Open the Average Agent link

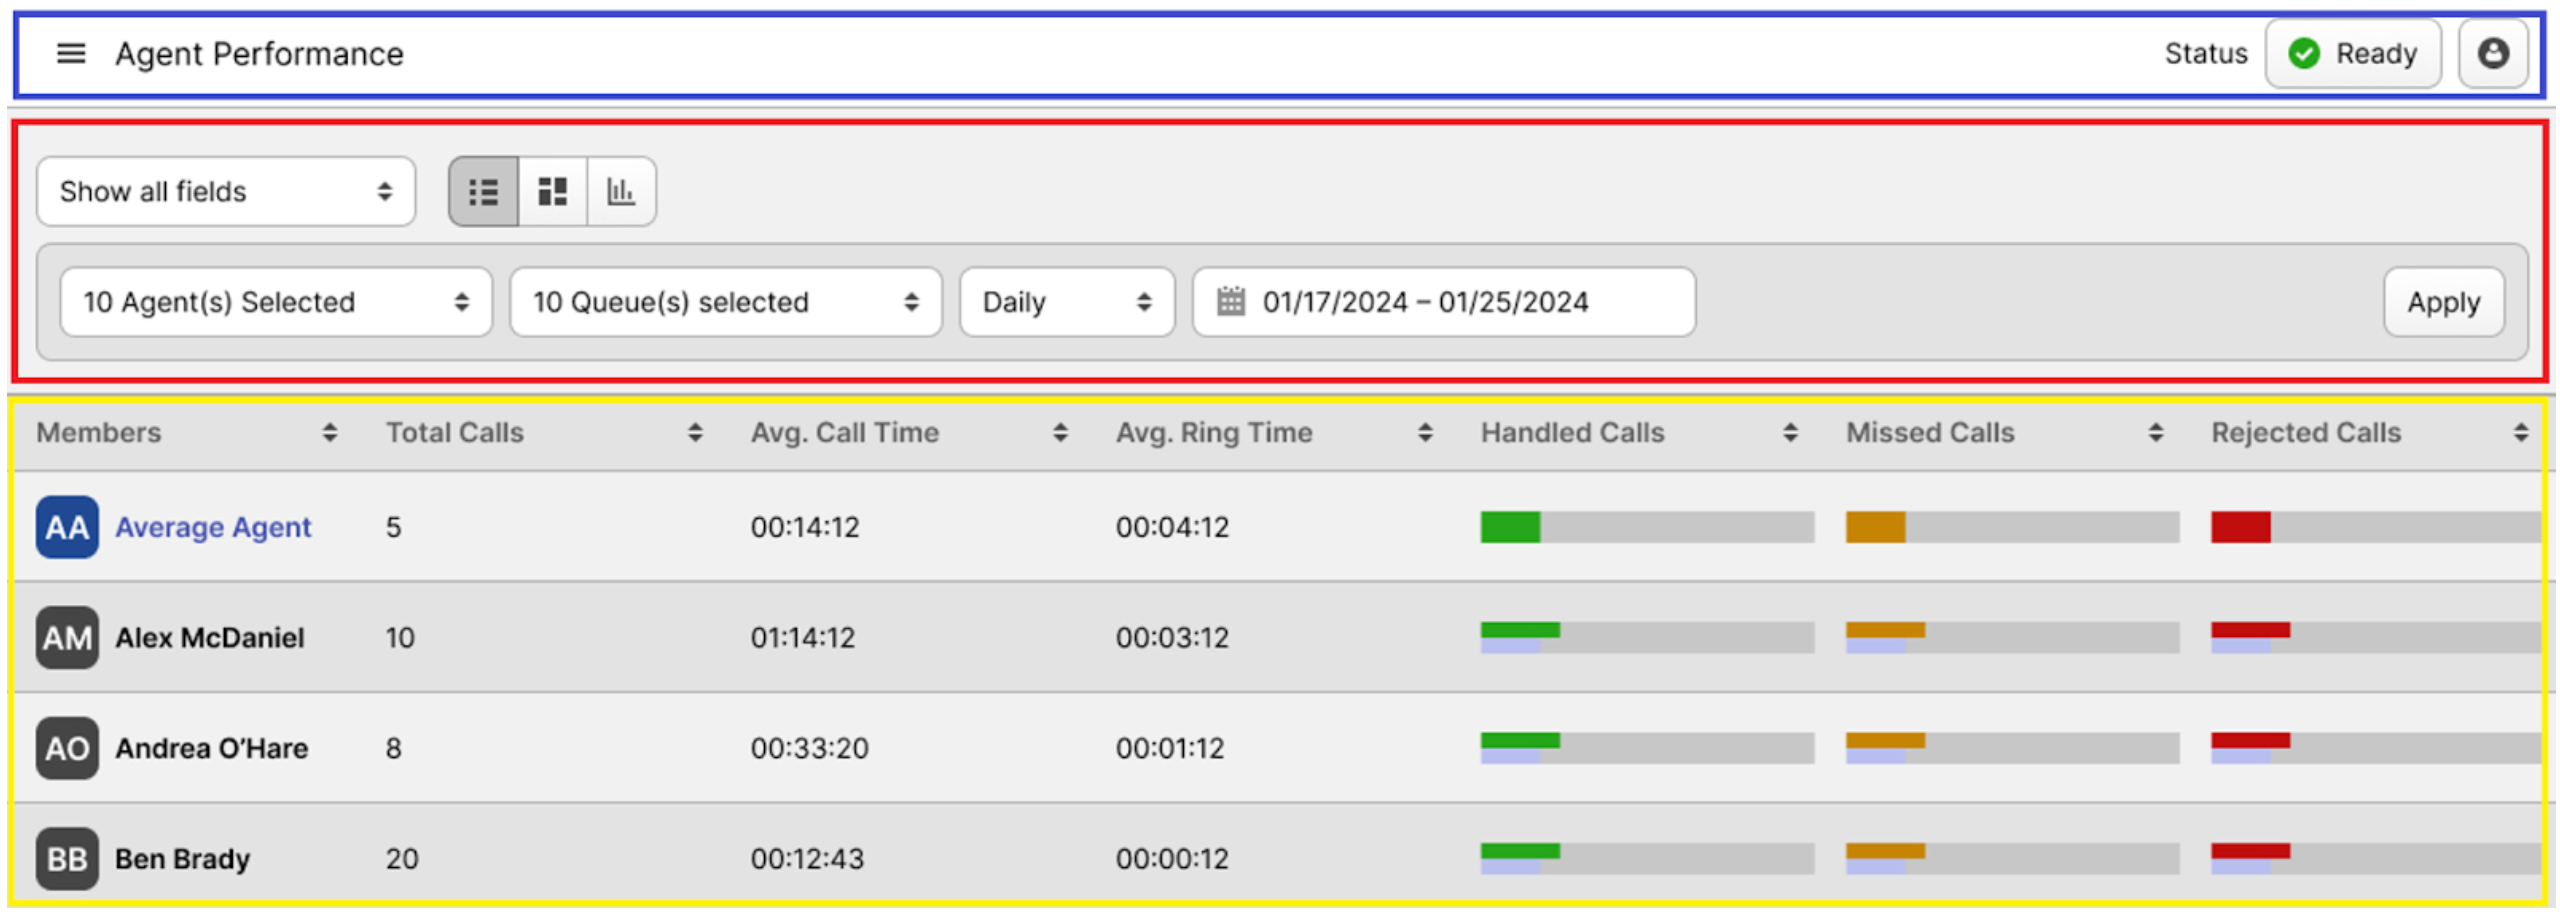coord(213,527)
